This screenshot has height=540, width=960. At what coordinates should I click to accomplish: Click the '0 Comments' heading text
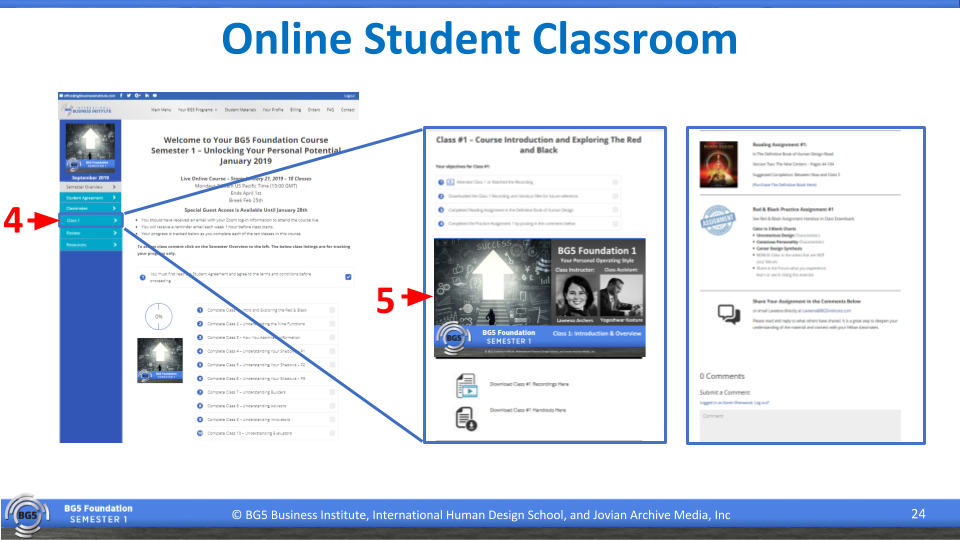[722, 377]
